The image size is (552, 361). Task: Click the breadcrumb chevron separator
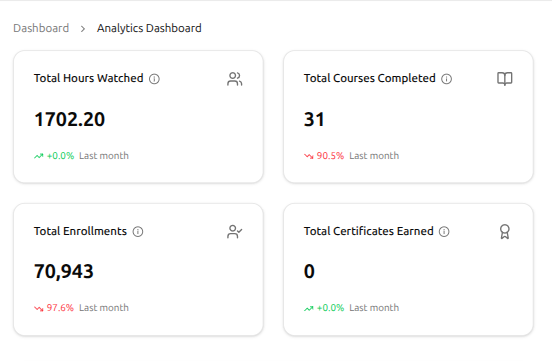click(83, 29)
